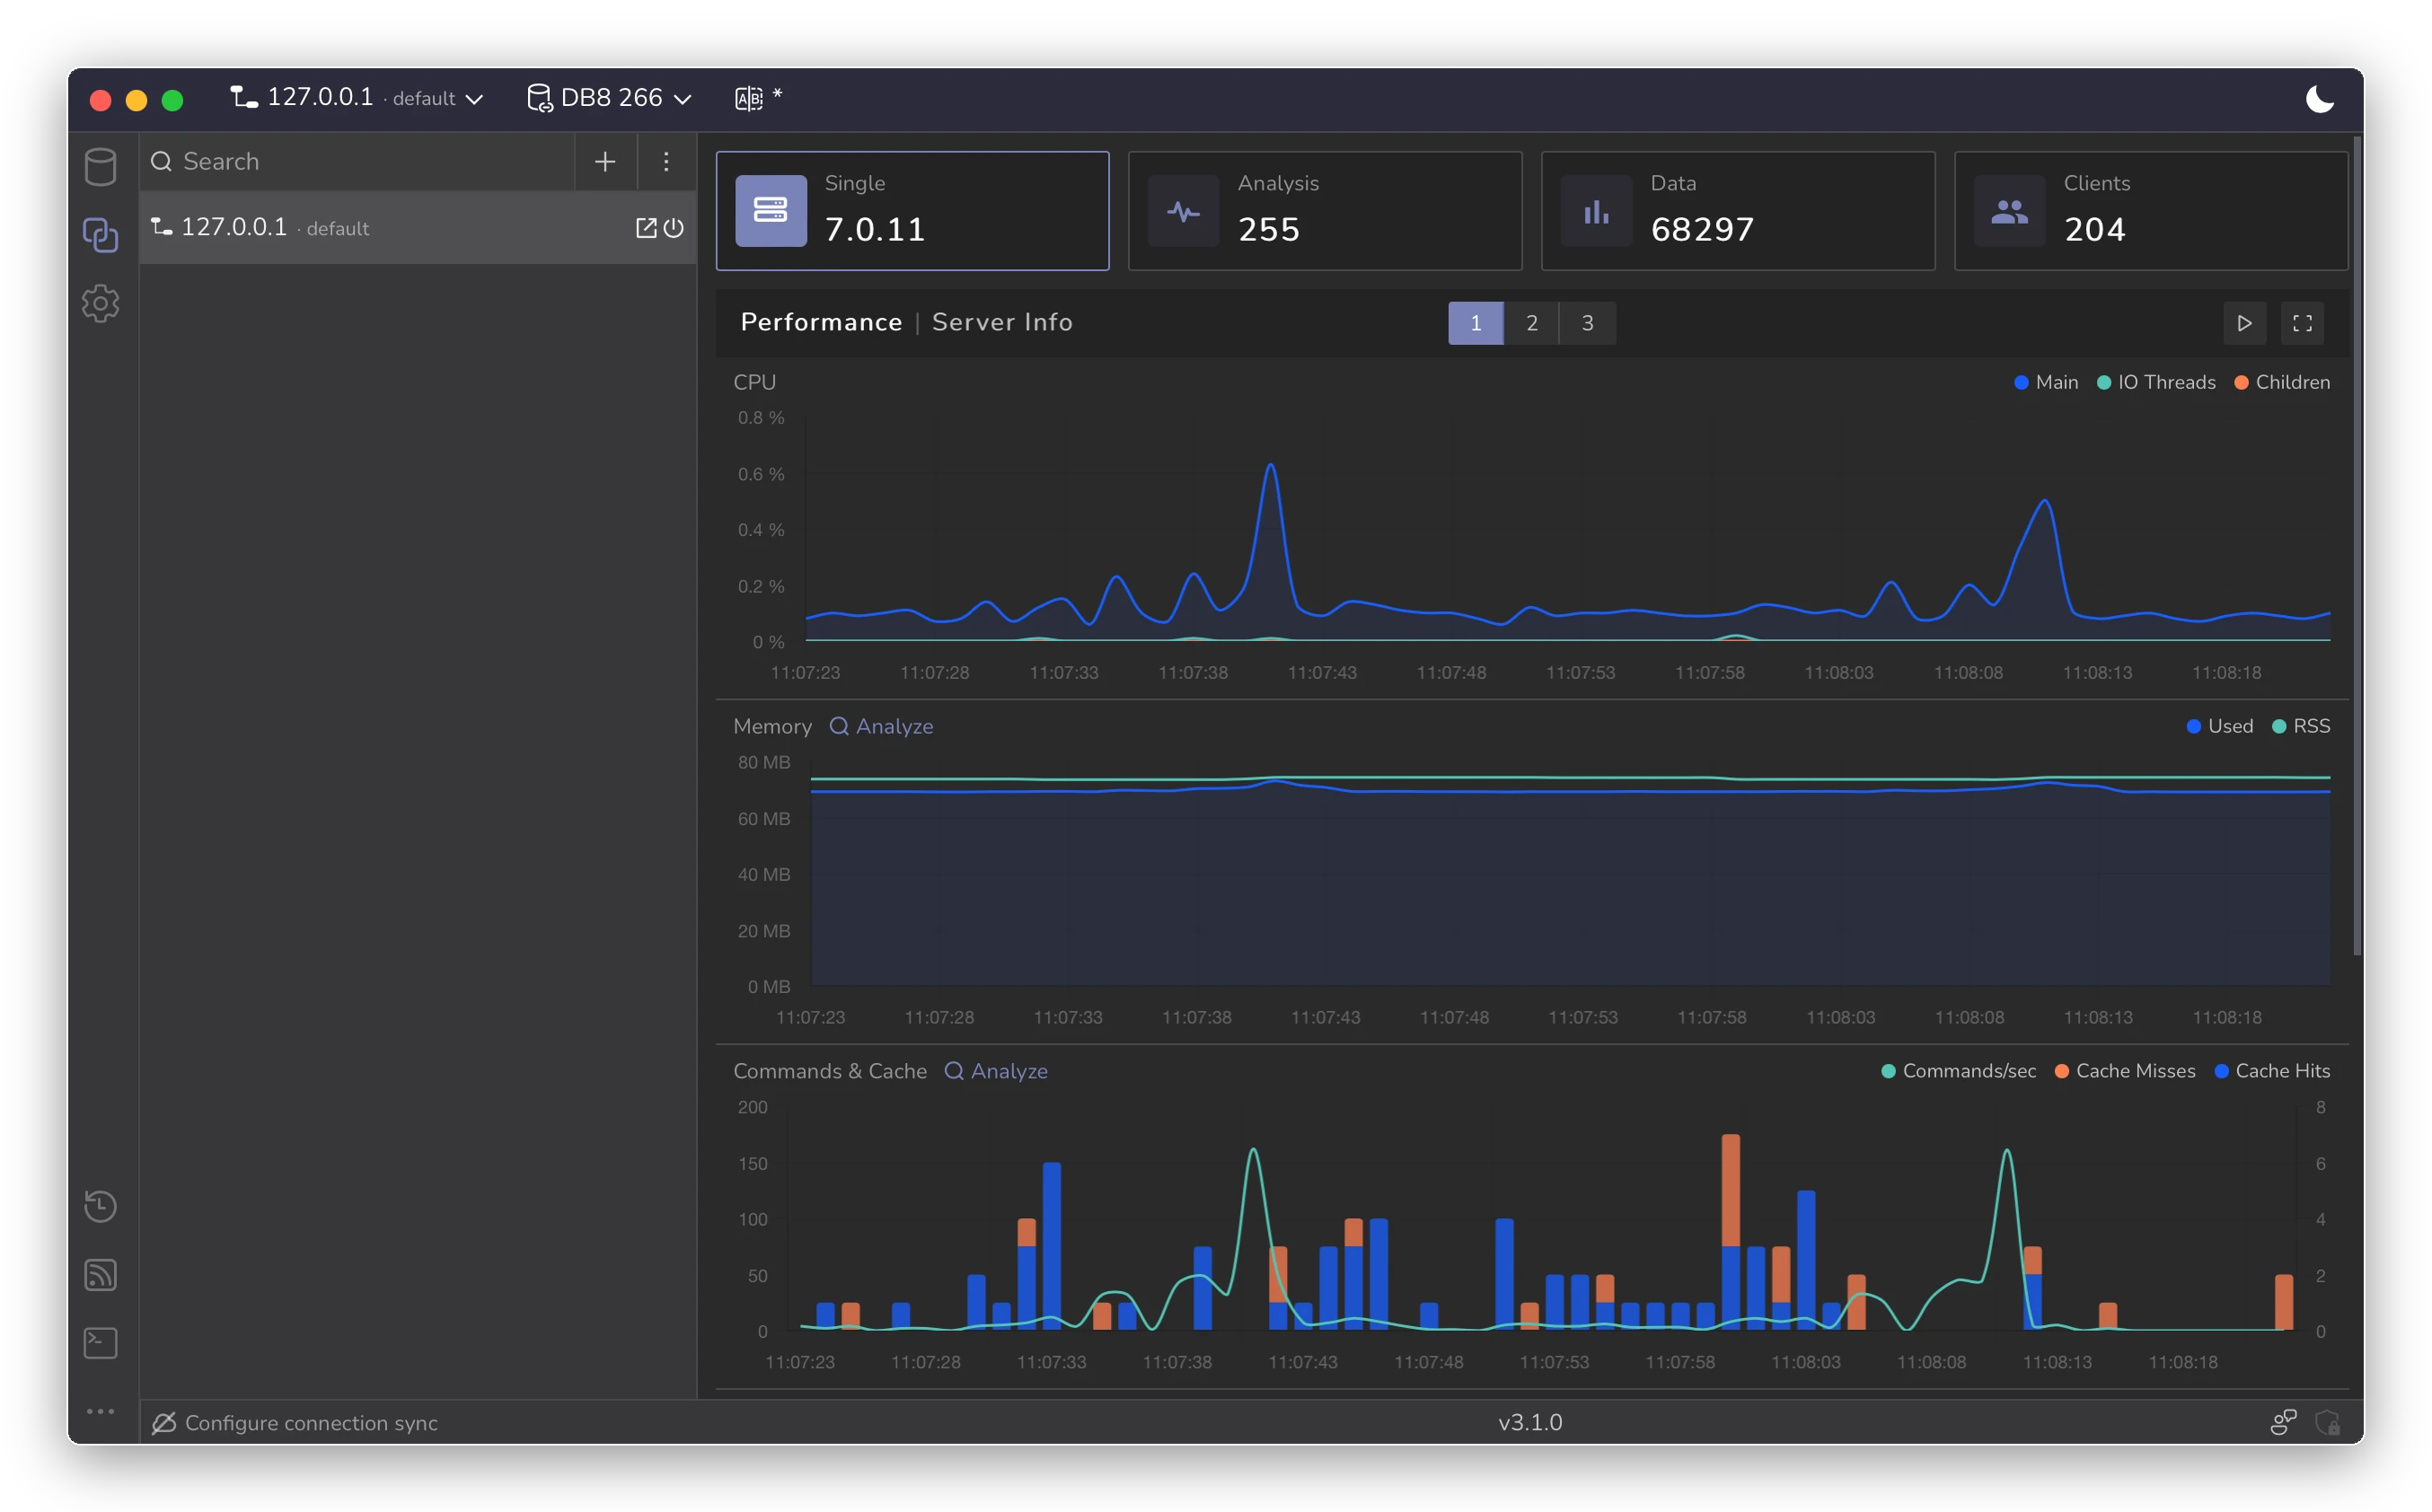Add a new connection with plus icon
The height and width of the screenshot is (1512, 2432).
(605, 161)
